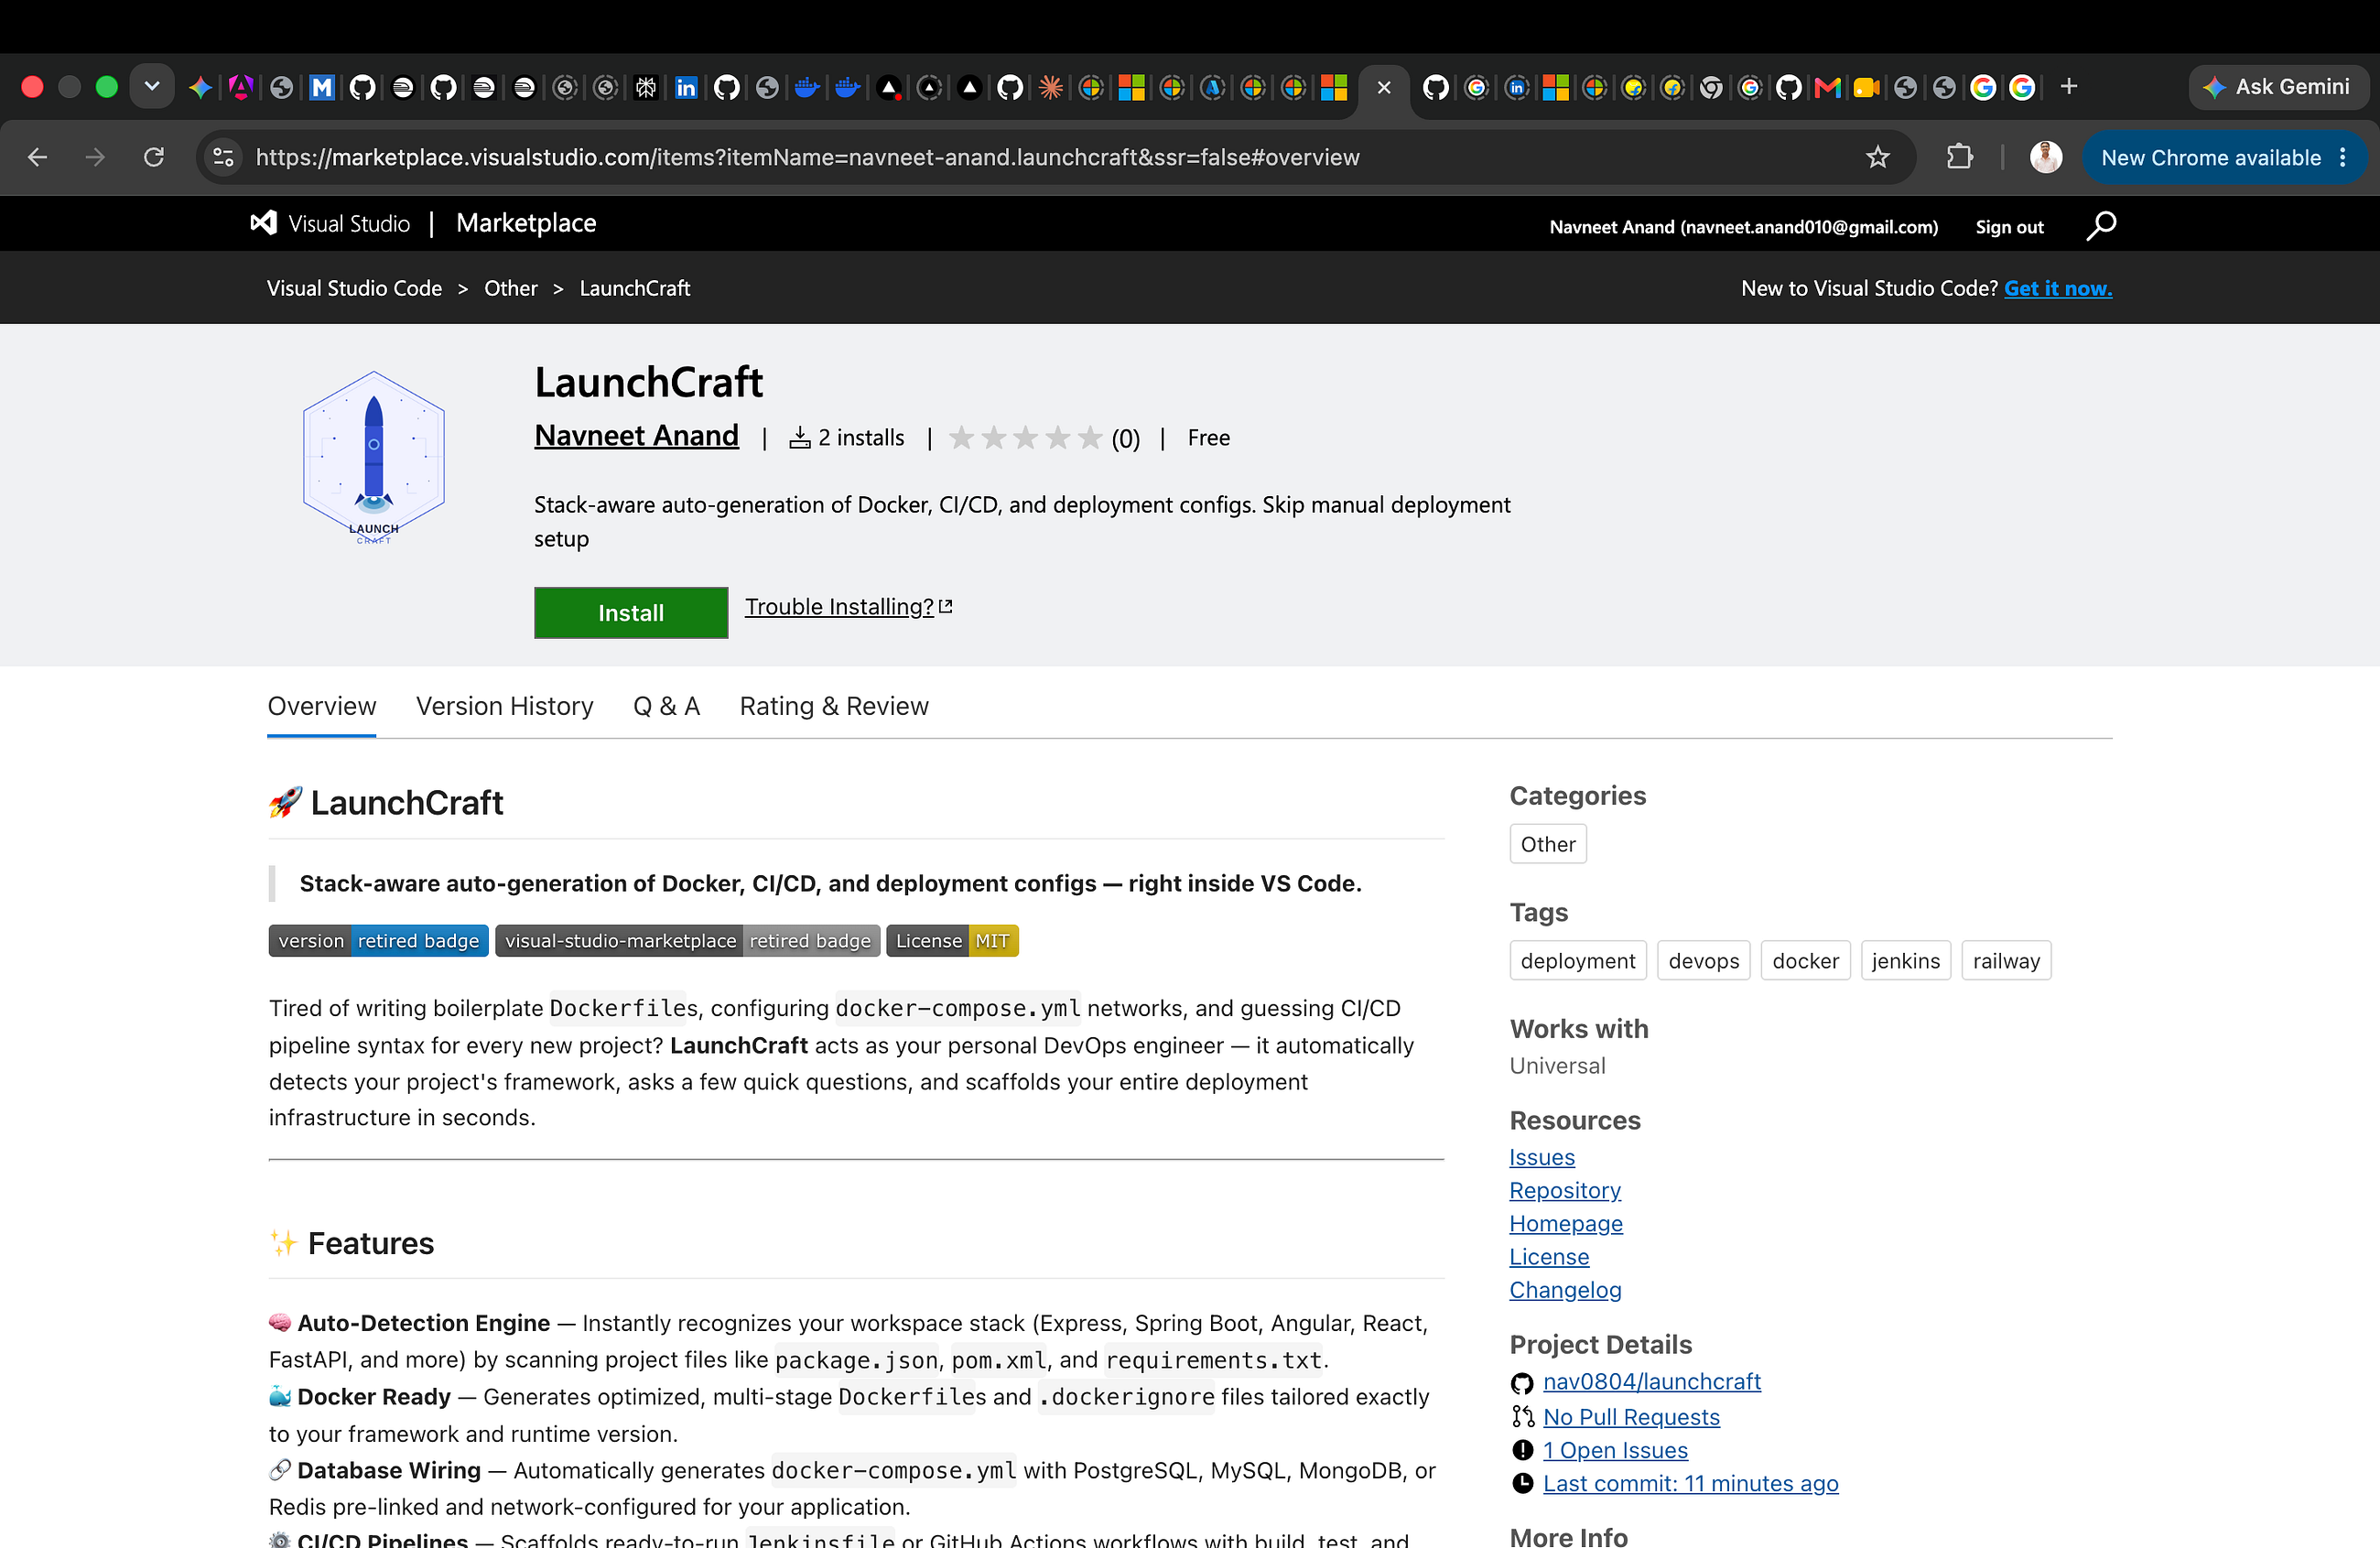
Task: Switch to the orange Claude asterisk tab
Action: click(x=1050, y=88)
